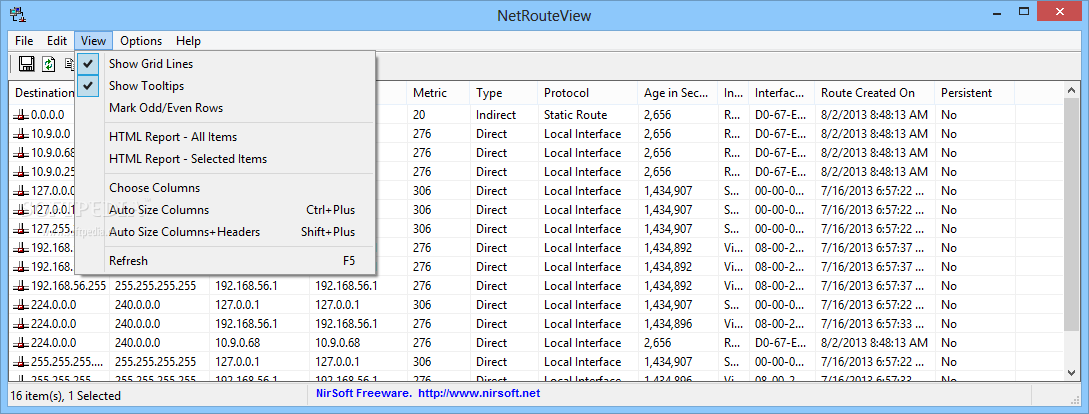1089x414 pixels.
Task: Choose HTML Report - All Items
Action: tap(226, 138)
